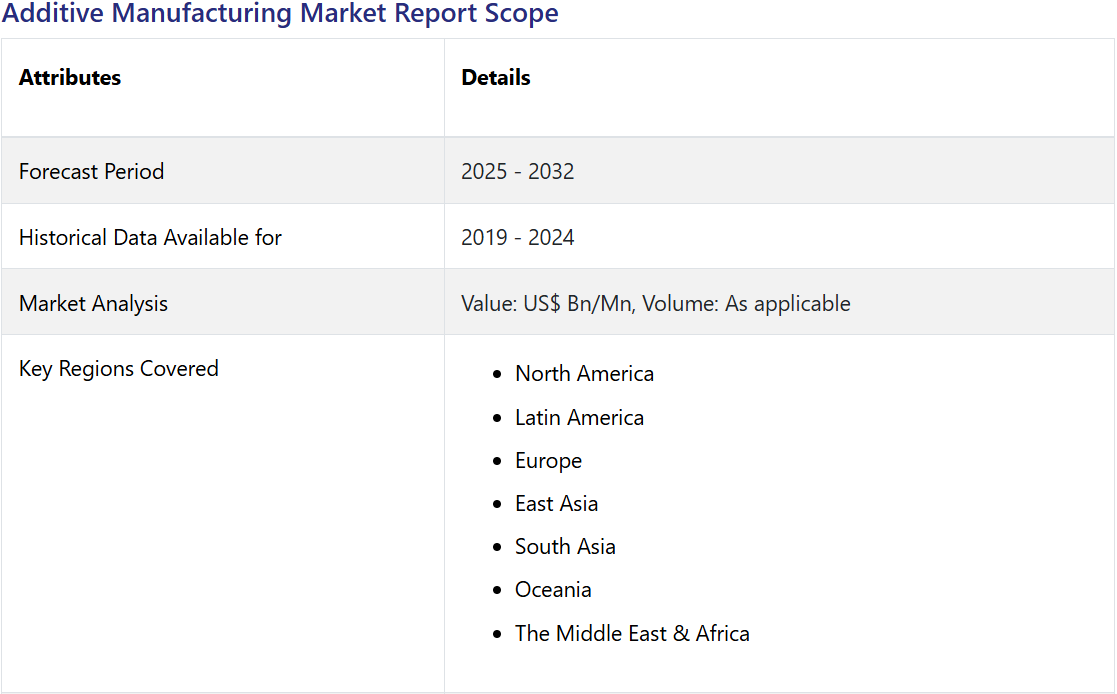Click the Forecast Period row label
The width and height of the screenshot is (1117, 694).
[x=91, y=171]
